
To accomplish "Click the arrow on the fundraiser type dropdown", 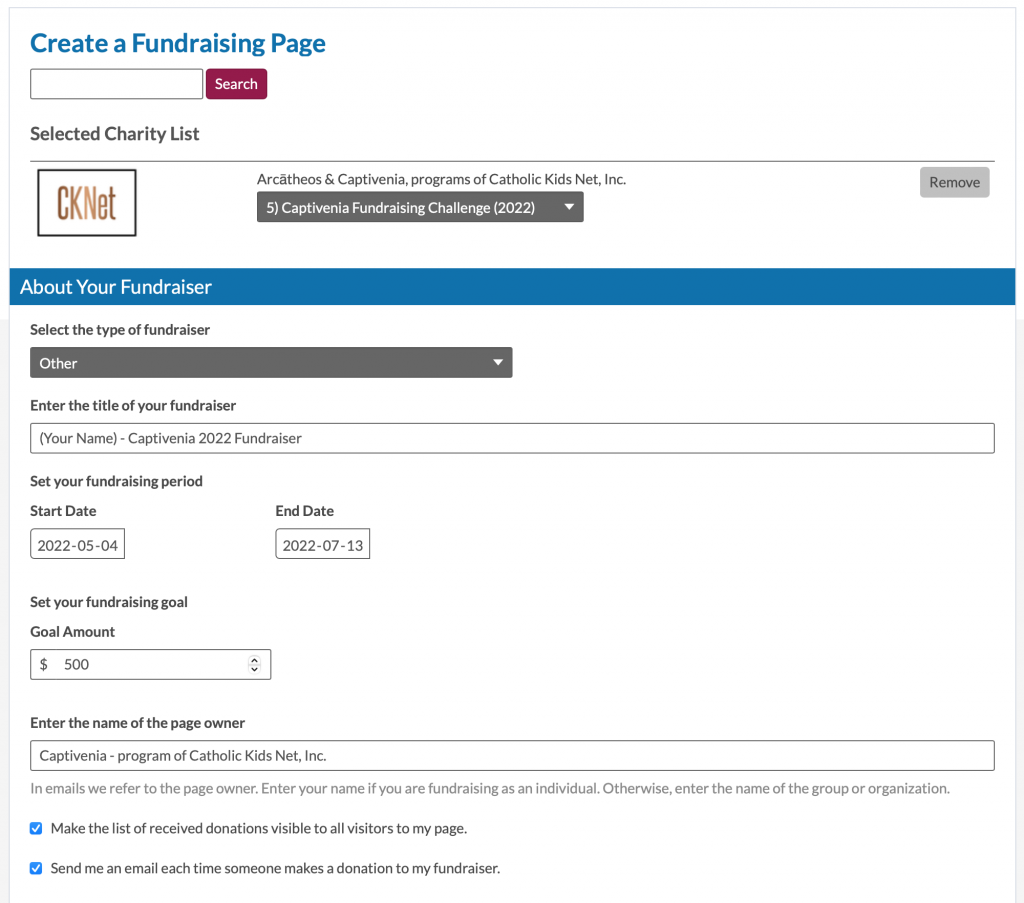I will (x=498, y=362).
